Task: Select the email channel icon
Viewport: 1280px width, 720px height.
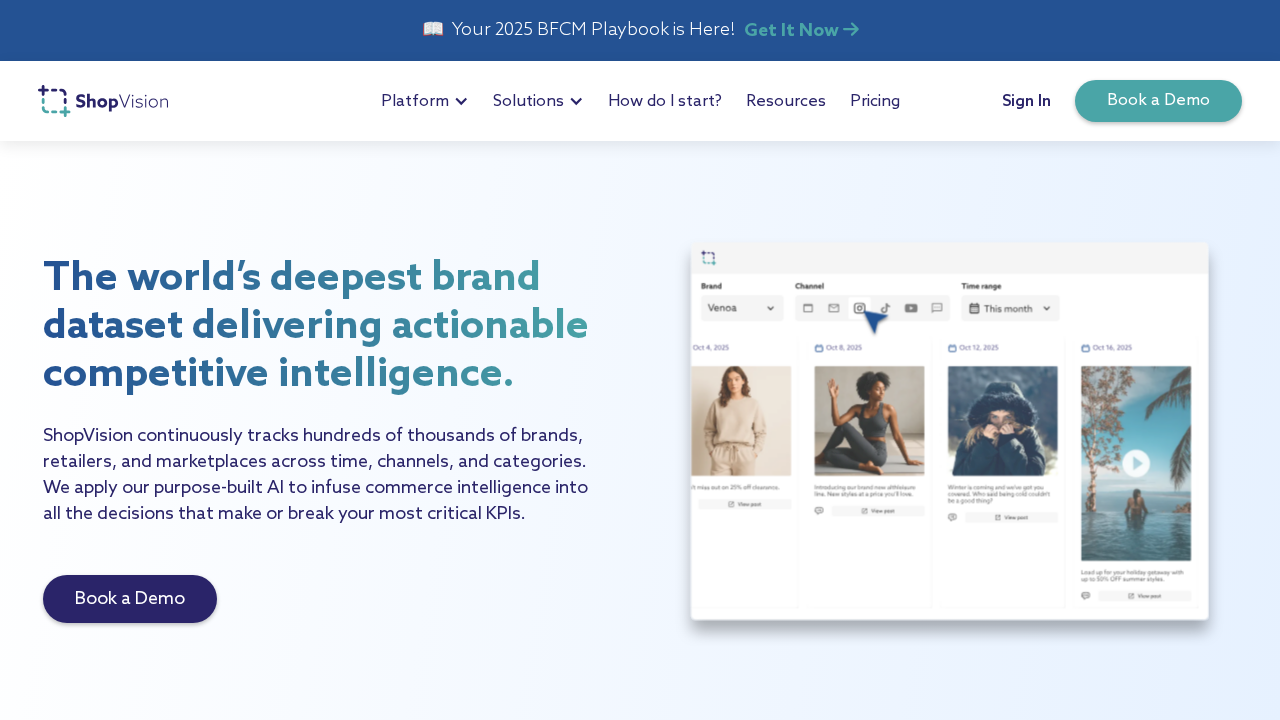Action: click(x=833, y=308)
